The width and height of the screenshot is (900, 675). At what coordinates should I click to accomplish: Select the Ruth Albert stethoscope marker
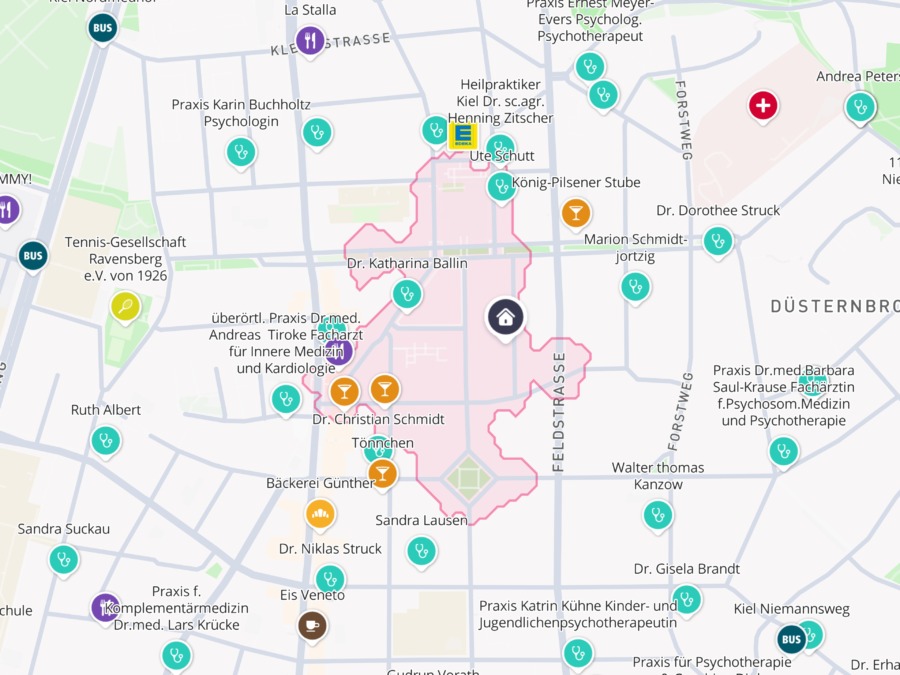(x=106, y=441)
